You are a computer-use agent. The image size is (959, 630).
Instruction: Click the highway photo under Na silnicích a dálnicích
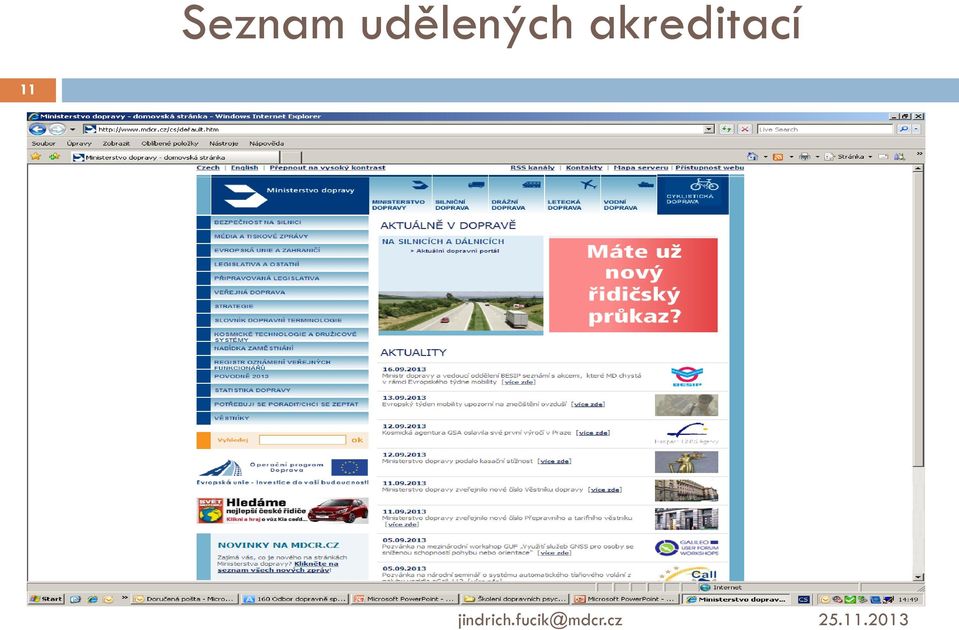click(461, 312)
